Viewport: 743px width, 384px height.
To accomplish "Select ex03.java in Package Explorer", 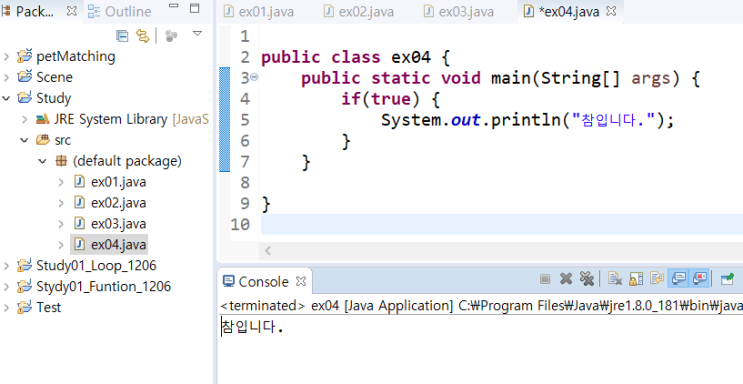I will pos(118,224).
